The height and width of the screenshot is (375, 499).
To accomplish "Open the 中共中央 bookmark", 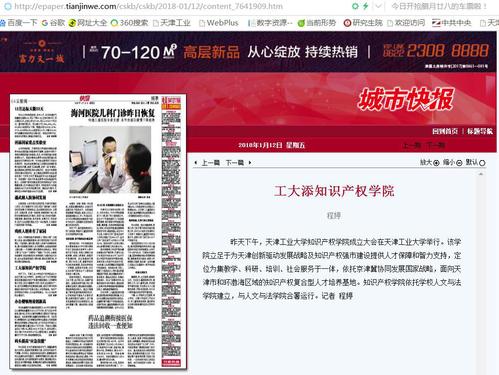I will [x=452, y=23].
